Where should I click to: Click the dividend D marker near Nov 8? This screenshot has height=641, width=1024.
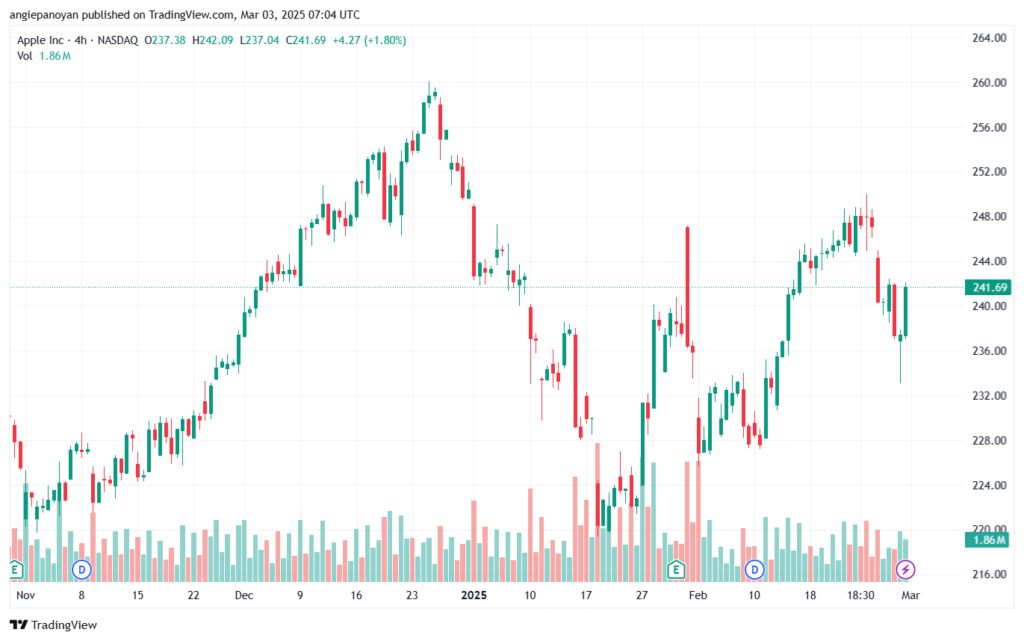[x=82, y=570]
